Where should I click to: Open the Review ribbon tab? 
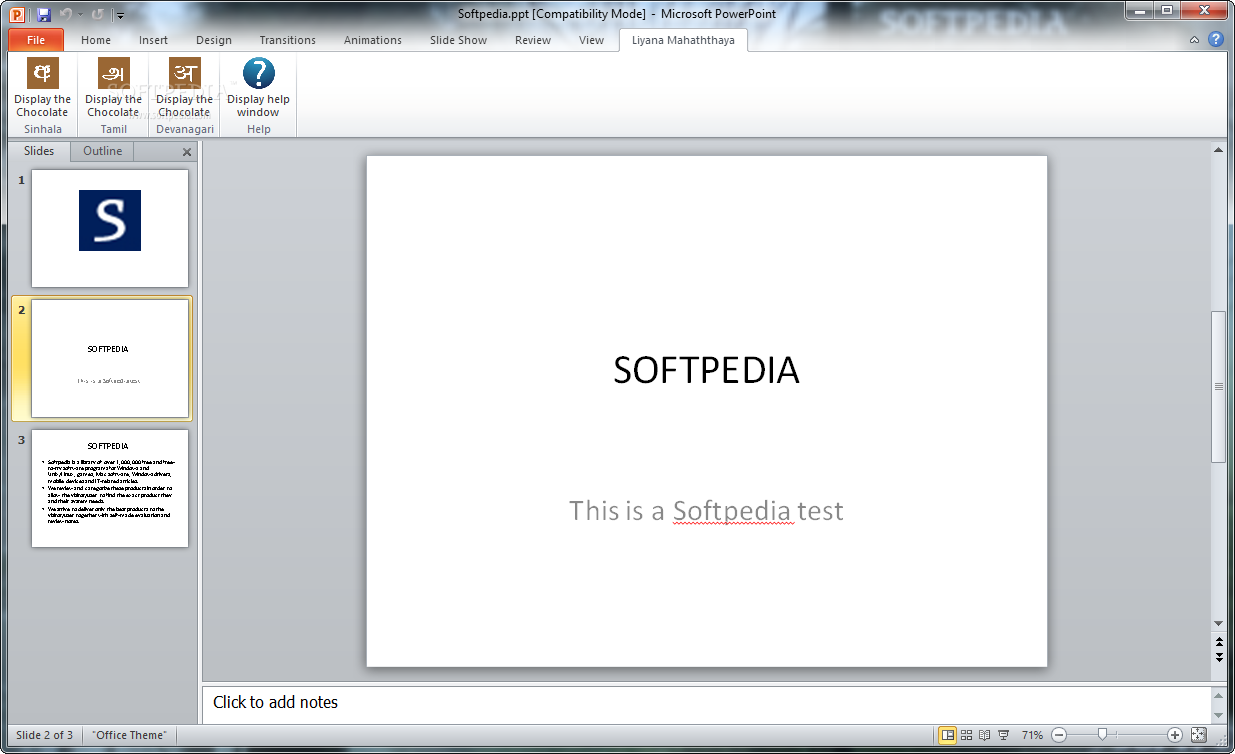[x=533, y=40]
